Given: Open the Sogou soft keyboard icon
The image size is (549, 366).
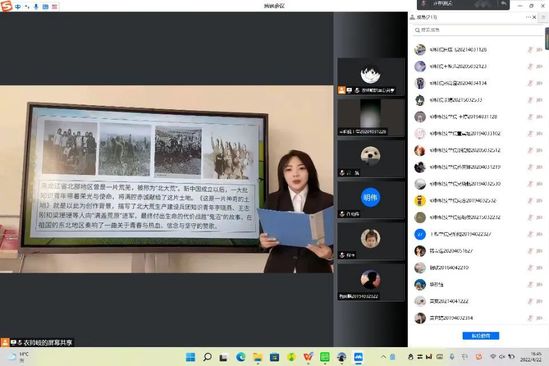Looking at the screenshot, I should coord(45,7).
